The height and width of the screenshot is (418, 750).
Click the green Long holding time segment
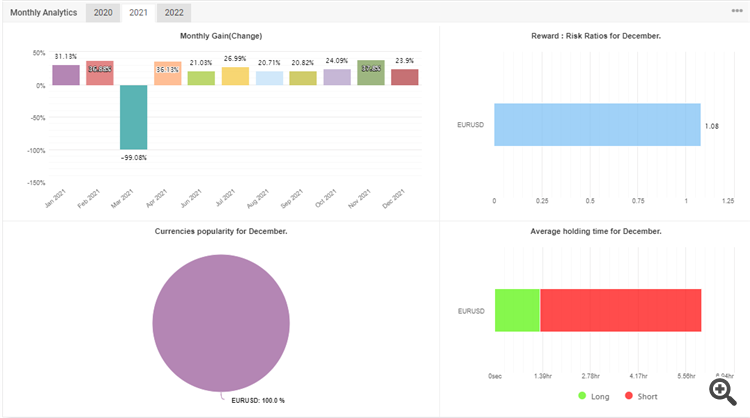(x=518, y=310)
